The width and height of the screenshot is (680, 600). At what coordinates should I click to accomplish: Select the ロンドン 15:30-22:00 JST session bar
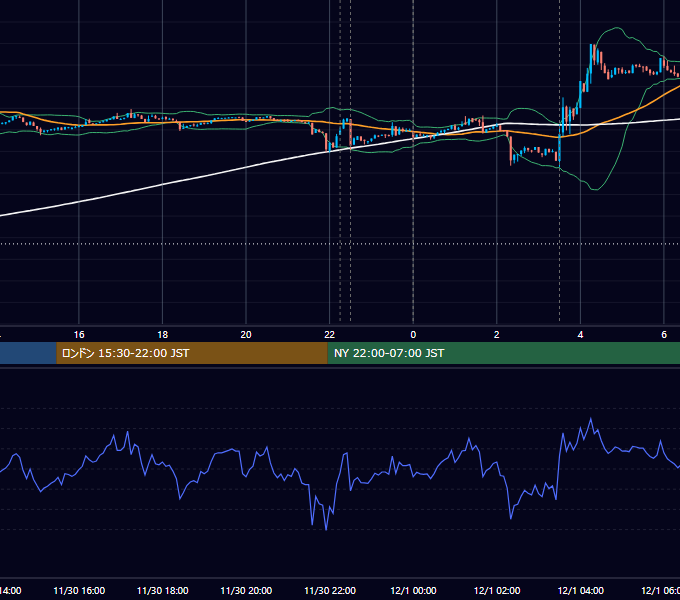(192, 353)
